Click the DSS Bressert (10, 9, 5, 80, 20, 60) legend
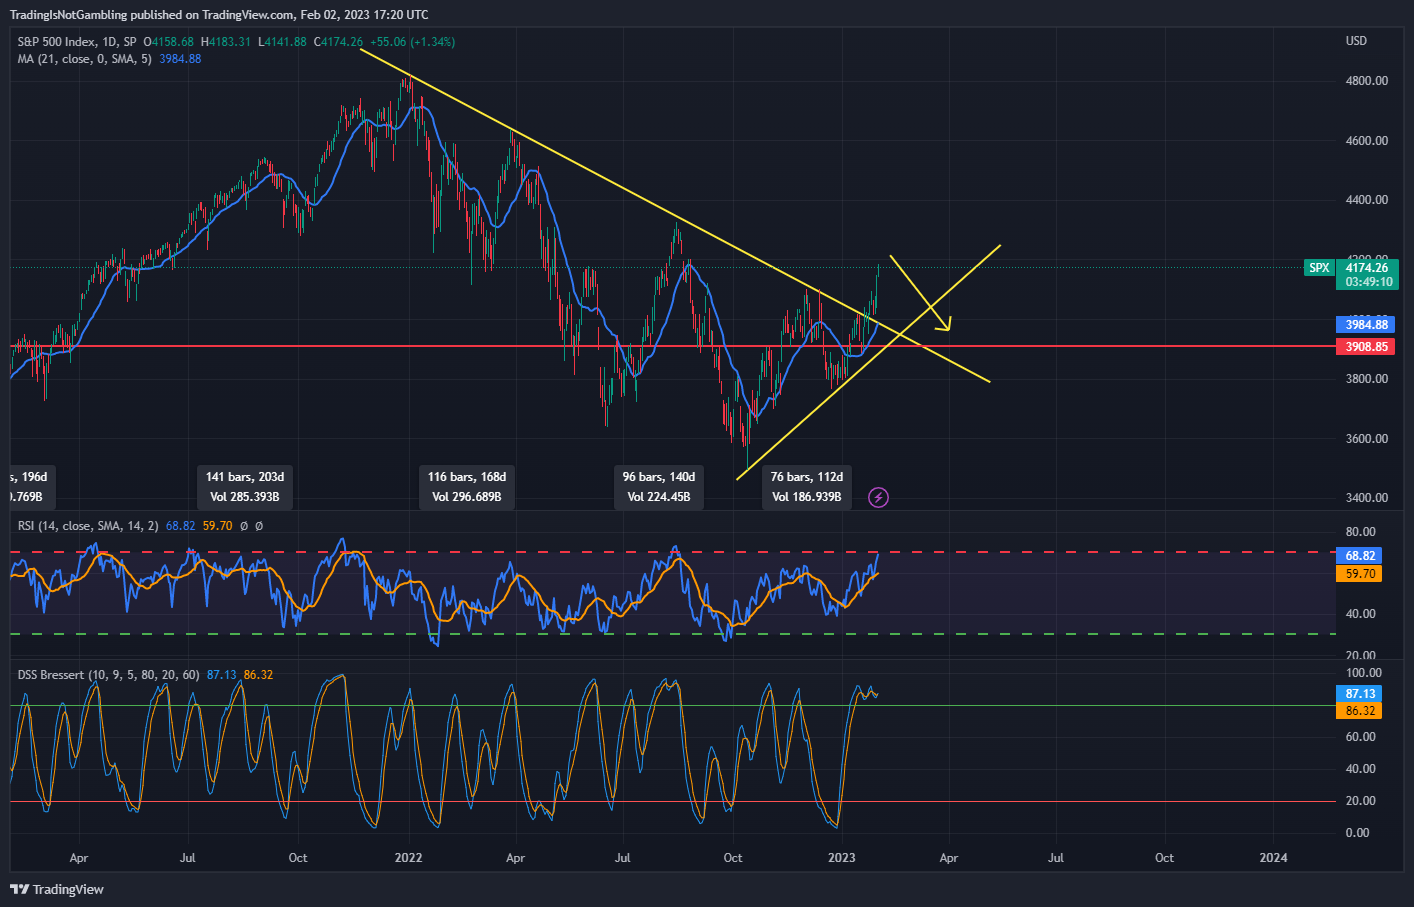Screen dimensions: 1414x907 click(108, 675)
